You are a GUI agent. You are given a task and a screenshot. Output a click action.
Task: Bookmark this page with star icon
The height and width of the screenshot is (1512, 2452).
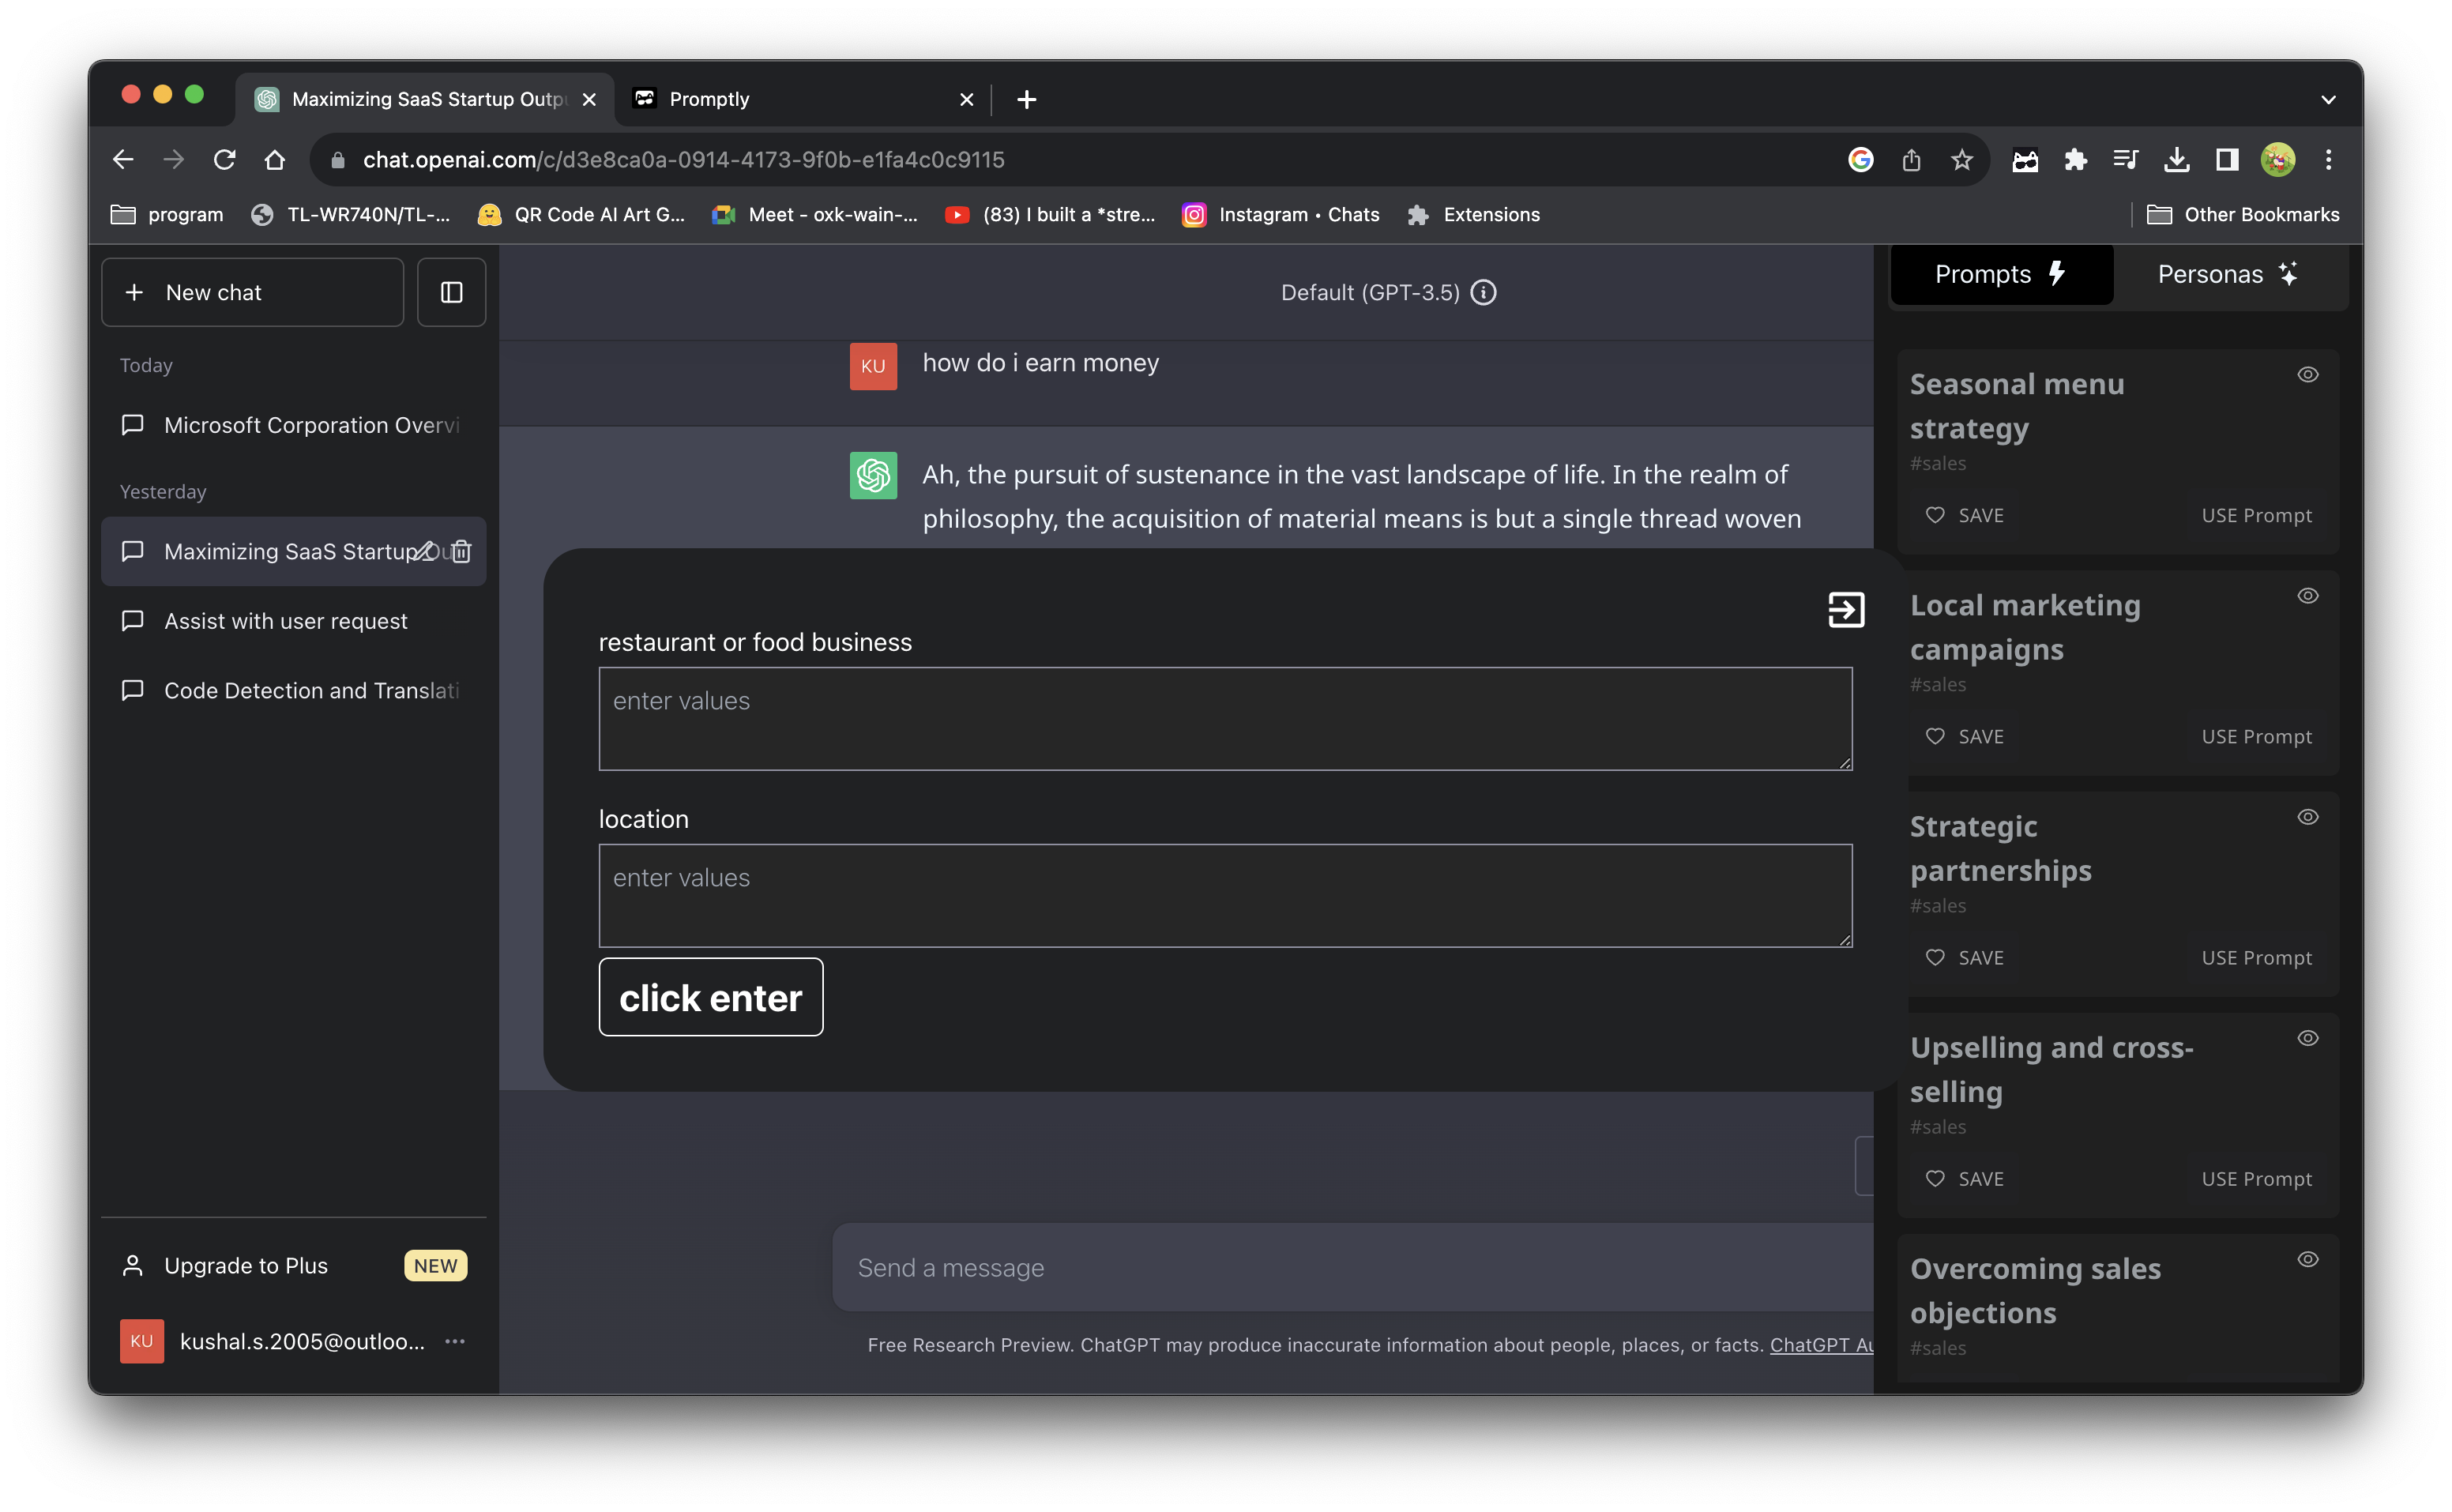[1961, 160]
